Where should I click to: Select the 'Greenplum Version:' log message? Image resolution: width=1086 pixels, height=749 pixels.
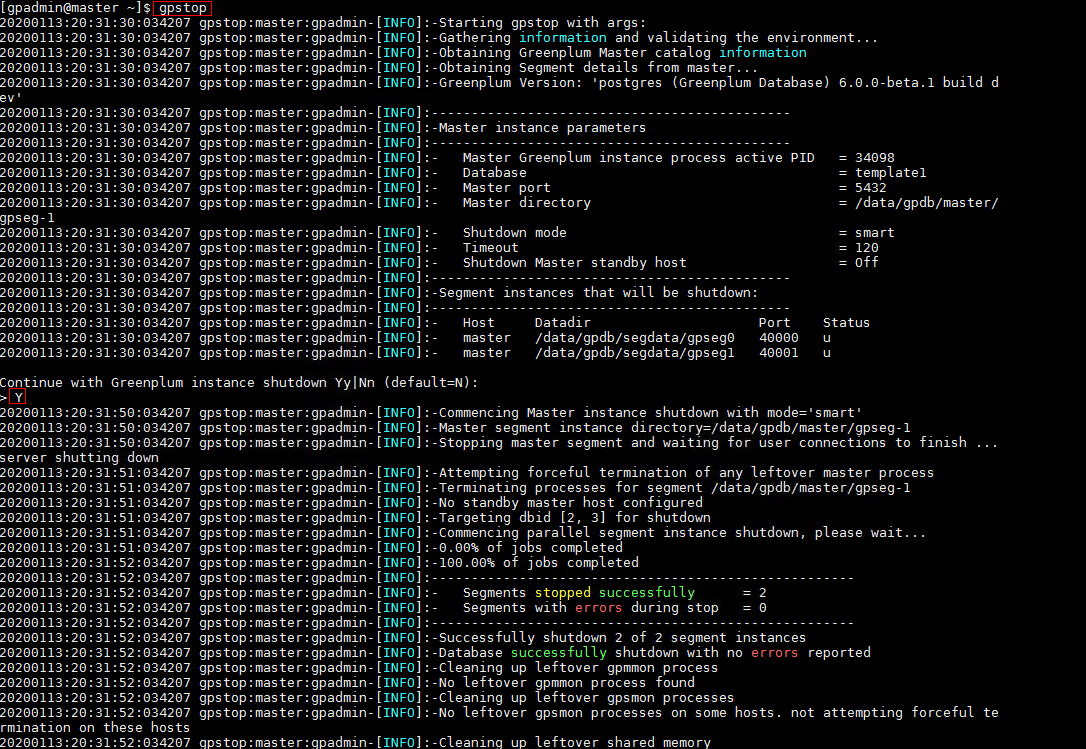click(x=718, y=83)
